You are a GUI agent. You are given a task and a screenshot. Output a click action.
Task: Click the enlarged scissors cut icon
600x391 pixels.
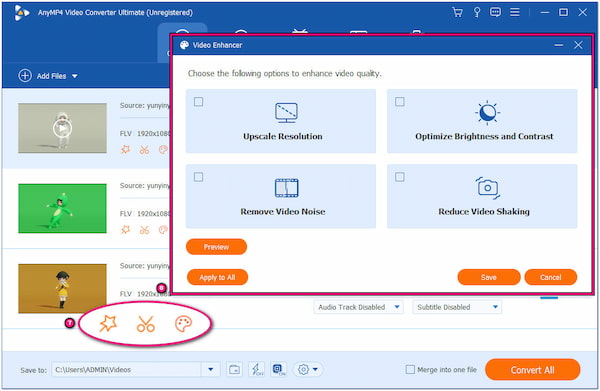click(145, 324)
